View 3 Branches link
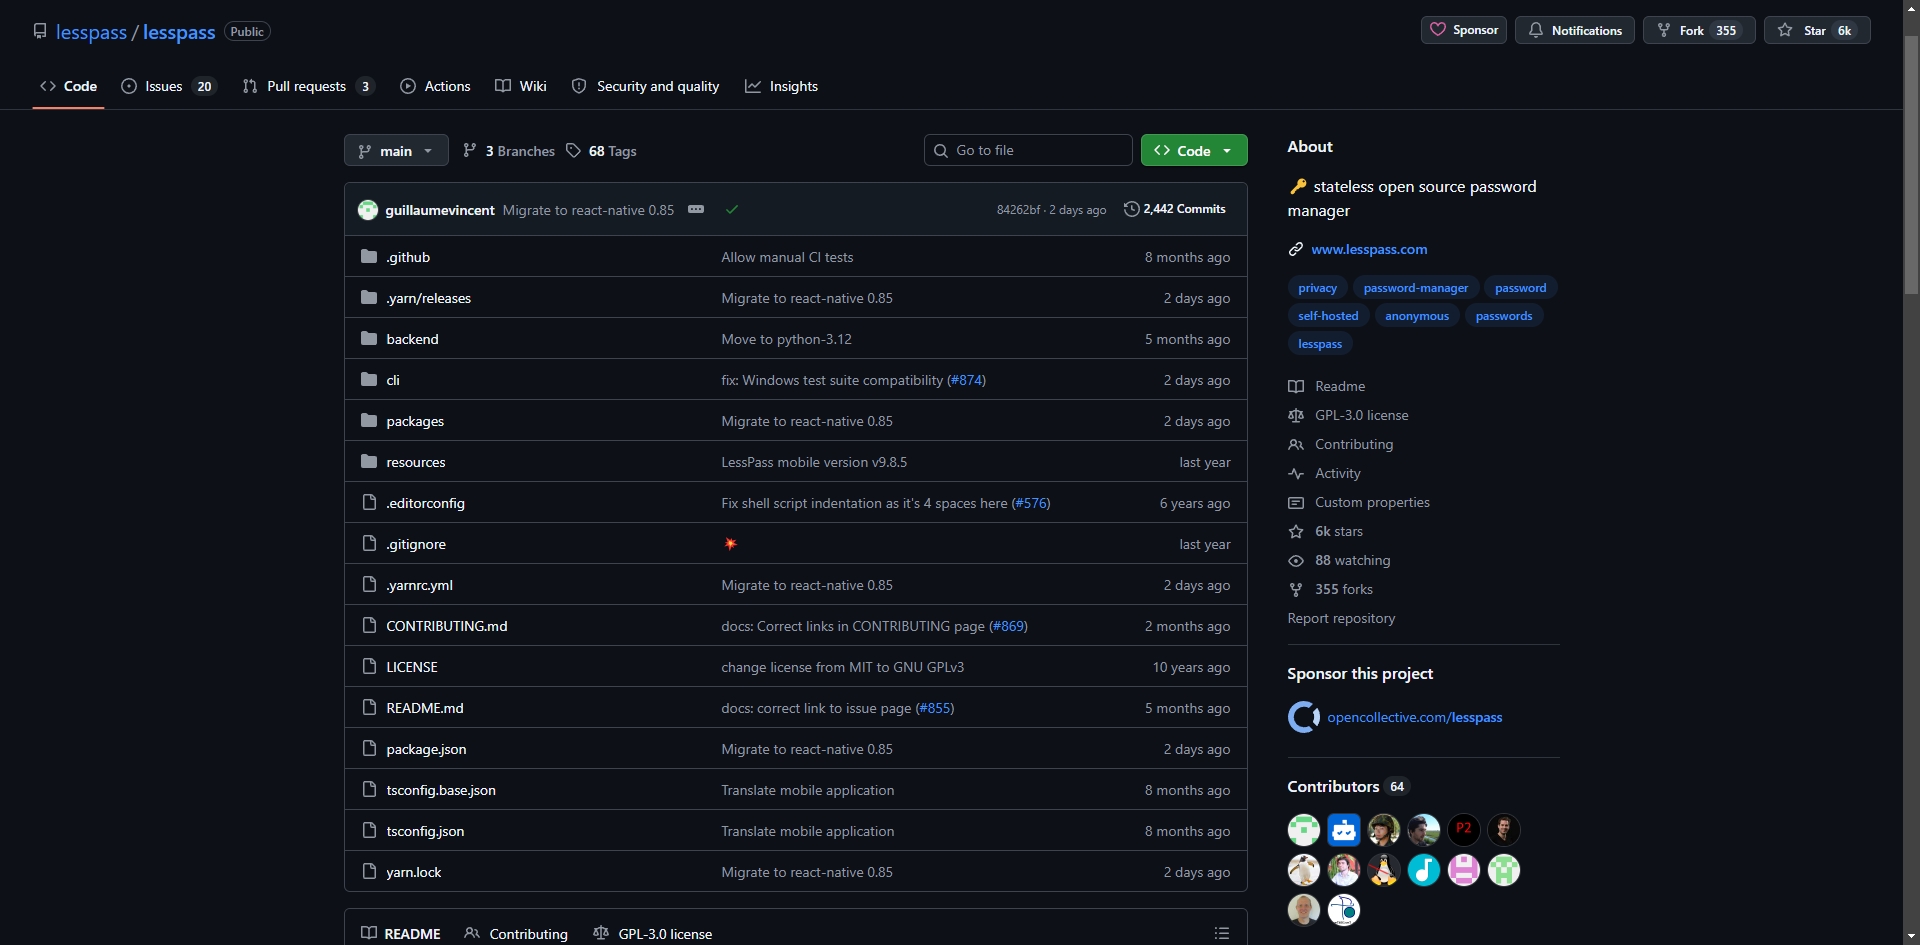The height and width of the screenshot is (945, 1920). coord(509,151)
